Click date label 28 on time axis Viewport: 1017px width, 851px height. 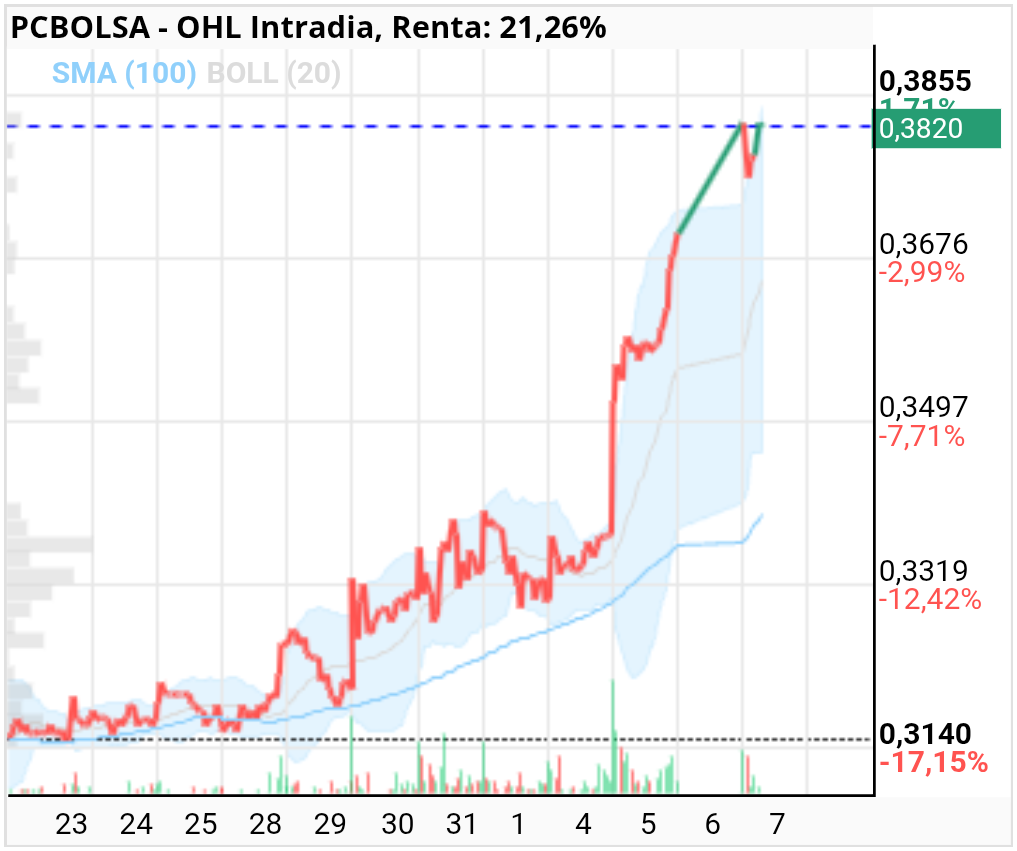click(x=265, y=824)
